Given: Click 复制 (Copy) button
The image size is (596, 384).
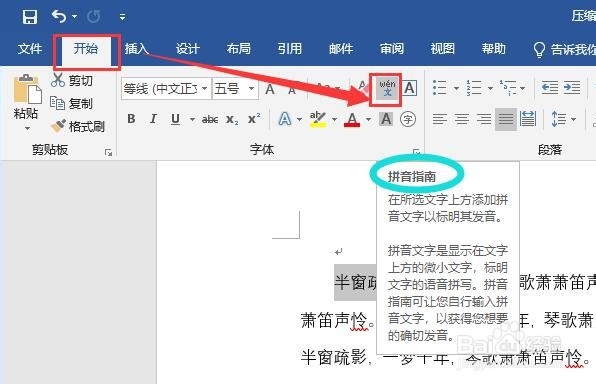Looking at the screenshot, I should [72, 103].
